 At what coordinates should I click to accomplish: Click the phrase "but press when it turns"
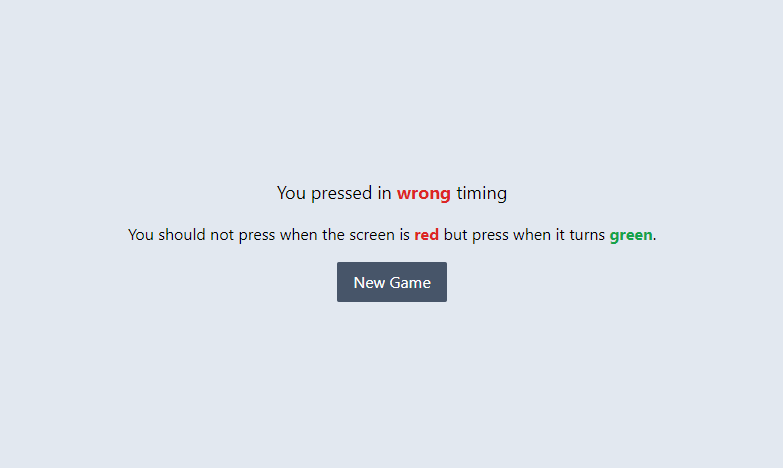pyautogui.click(x=524, y=235)
